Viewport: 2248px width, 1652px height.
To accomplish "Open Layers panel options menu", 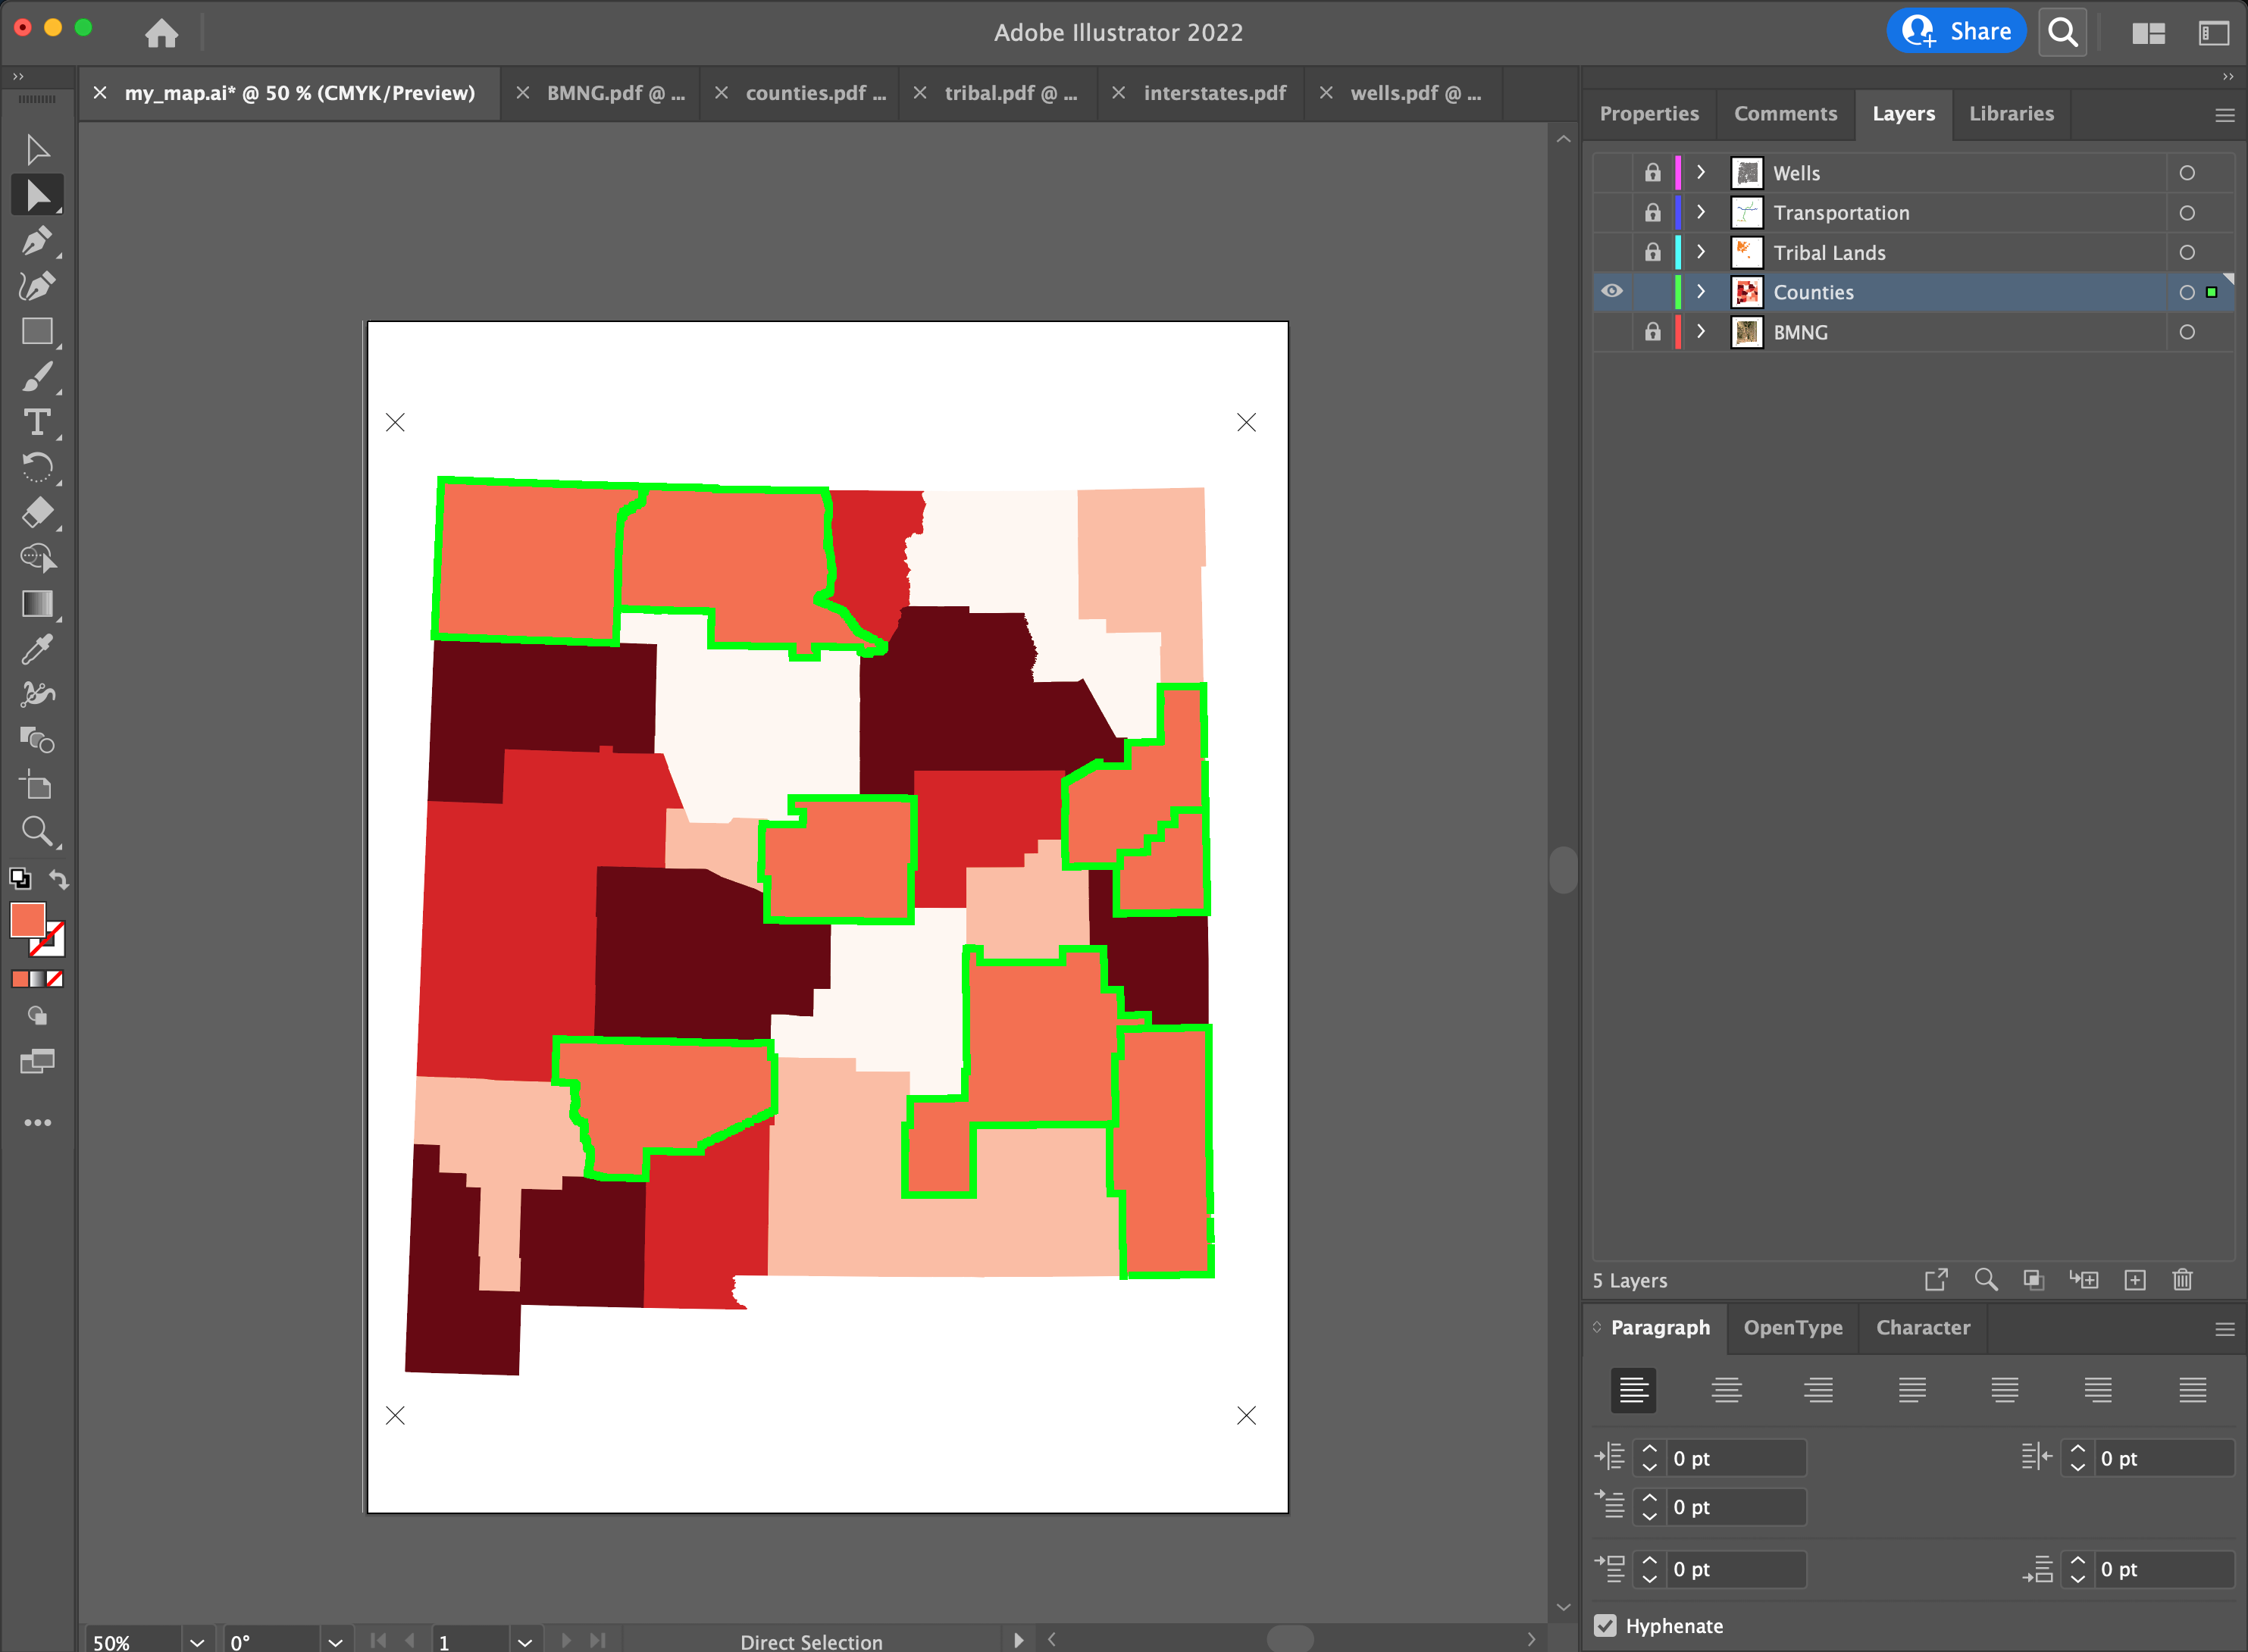I will [2224, 115].
